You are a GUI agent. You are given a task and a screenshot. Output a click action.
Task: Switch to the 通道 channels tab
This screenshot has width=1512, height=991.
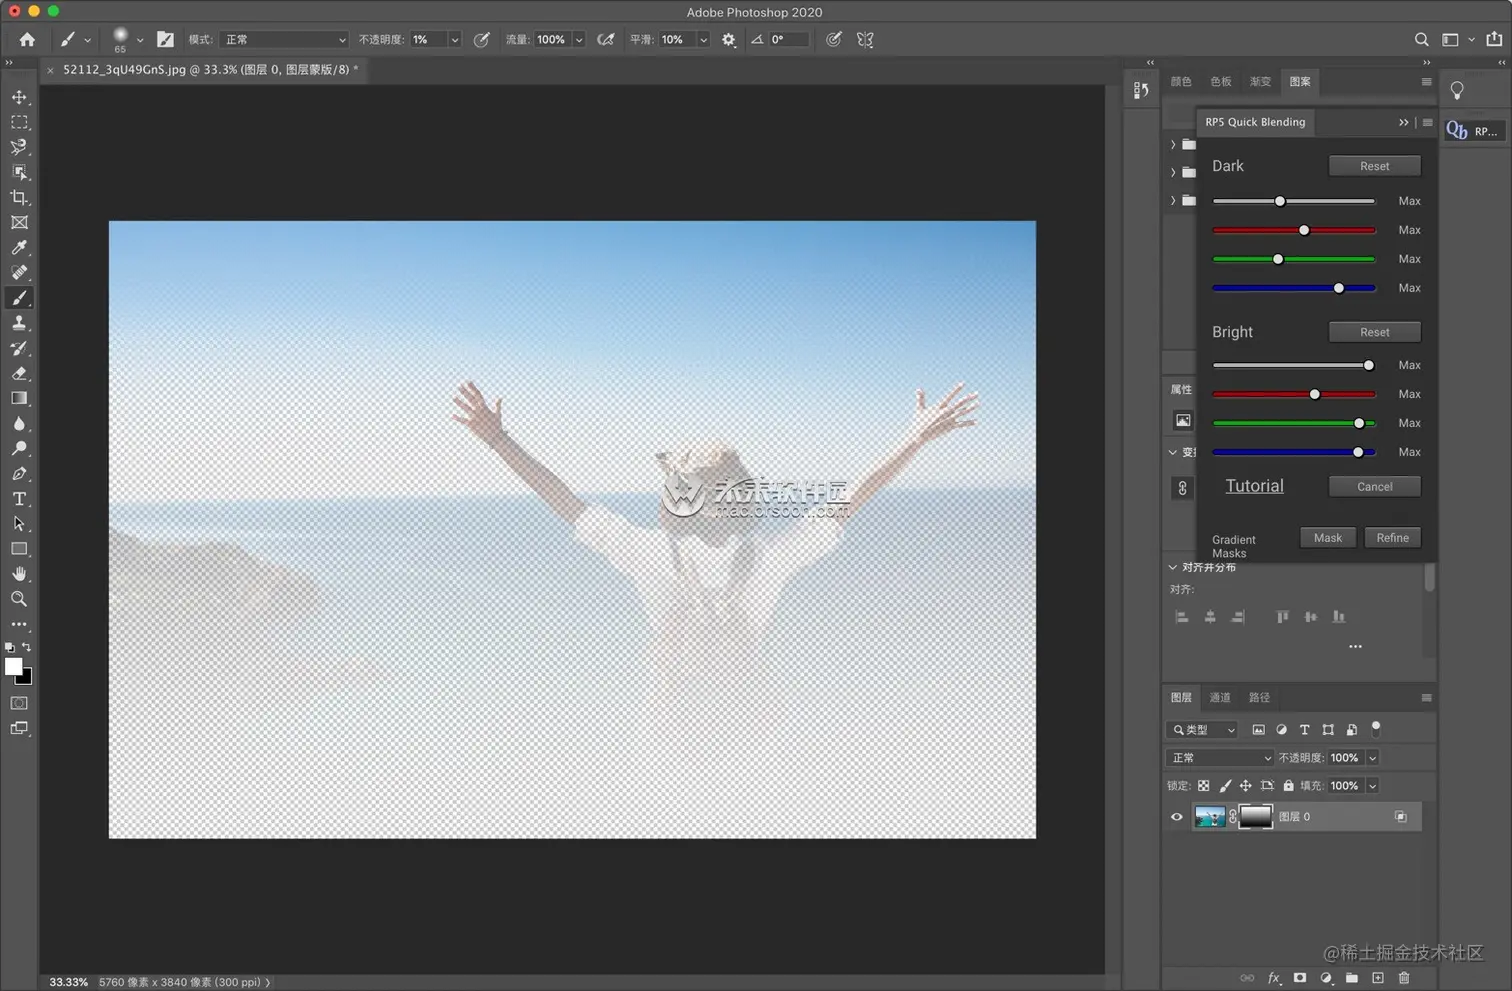pyautogui.click(x=1220, y=698)
